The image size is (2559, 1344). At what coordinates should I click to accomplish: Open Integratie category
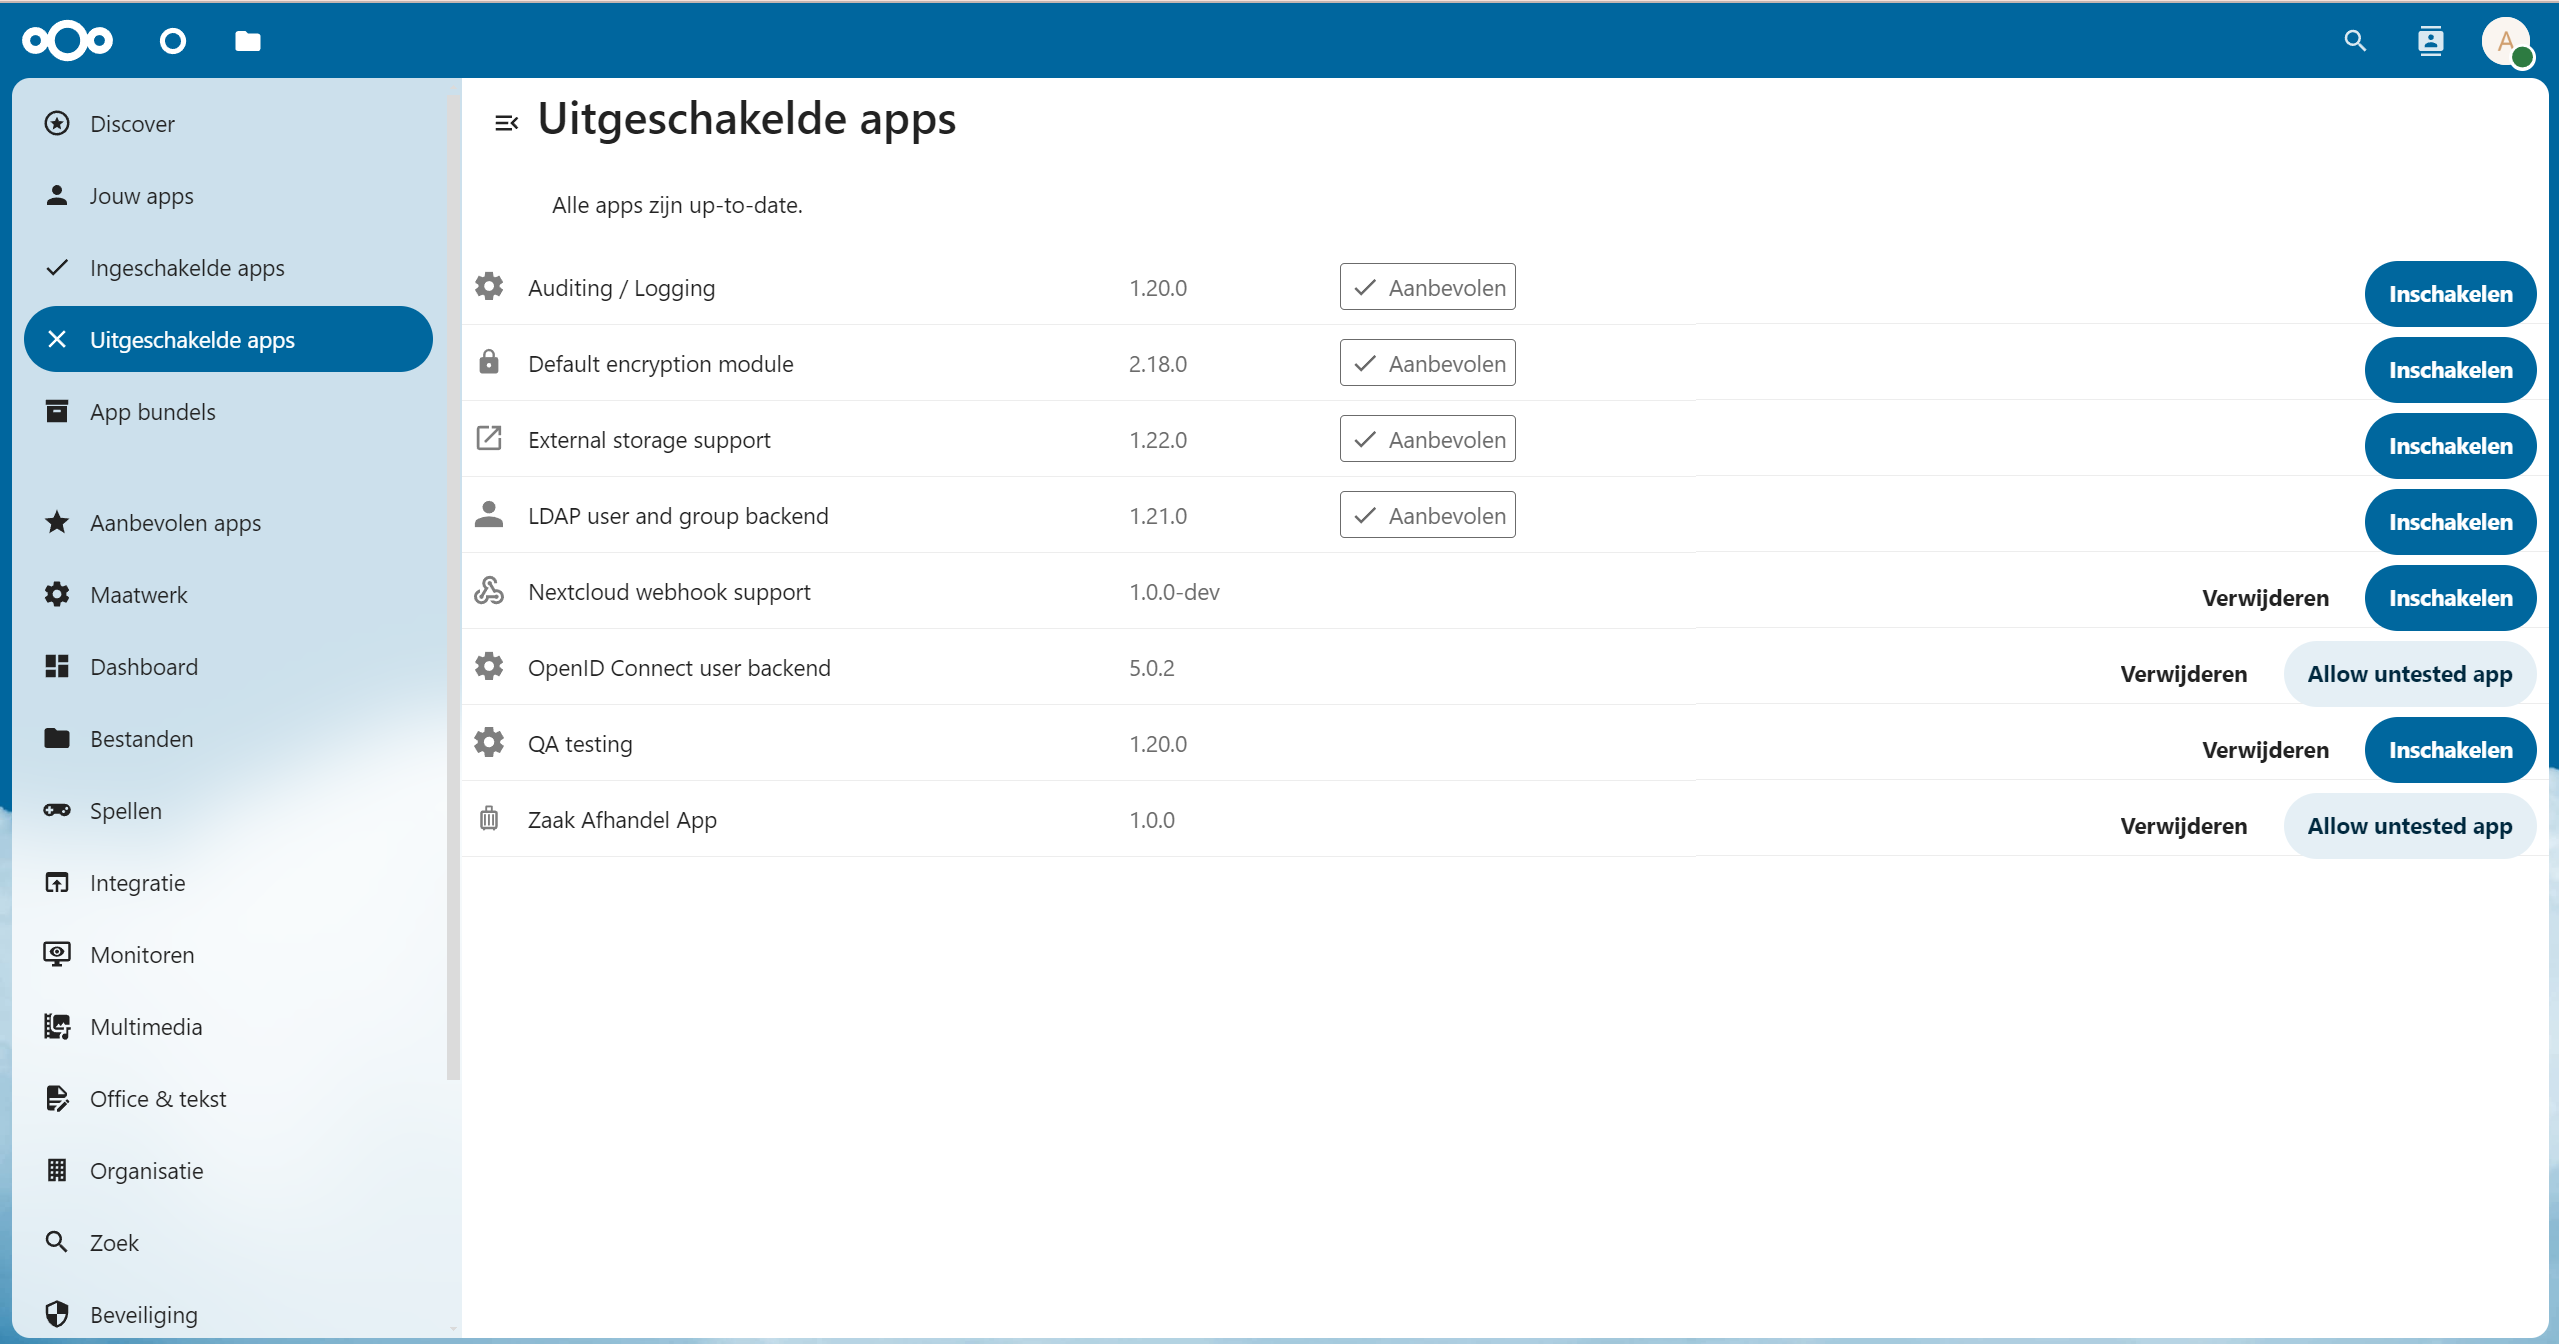228,883
